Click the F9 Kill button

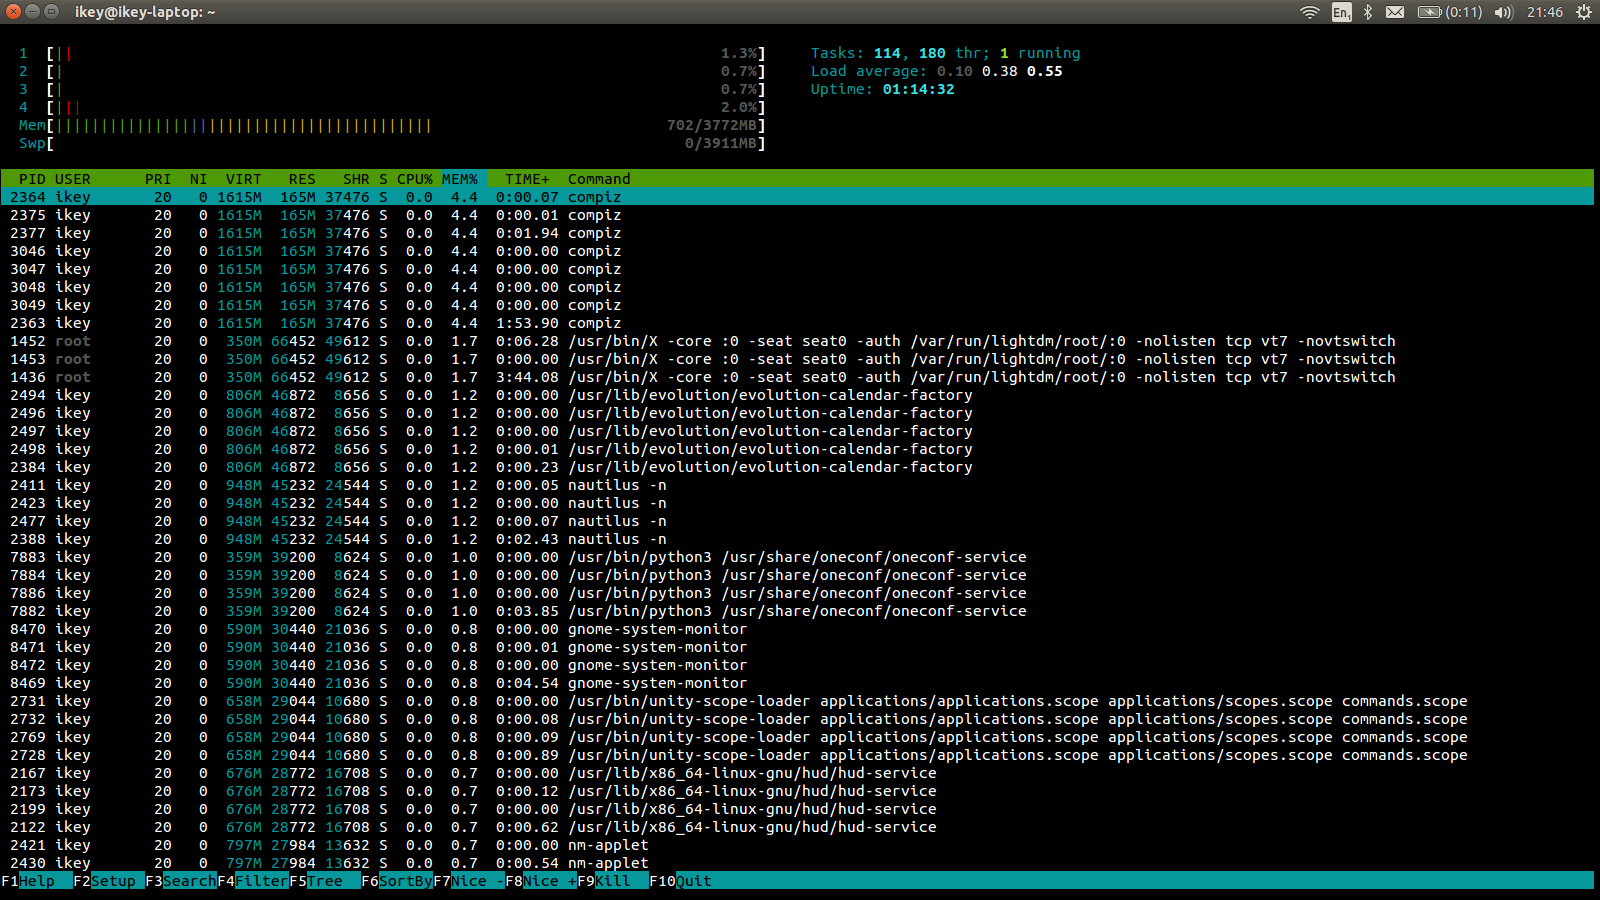613,881
